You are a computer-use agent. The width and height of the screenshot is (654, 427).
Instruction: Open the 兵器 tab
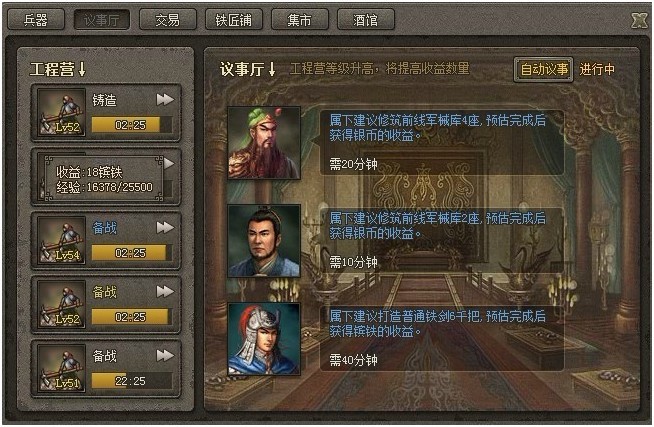36,20
